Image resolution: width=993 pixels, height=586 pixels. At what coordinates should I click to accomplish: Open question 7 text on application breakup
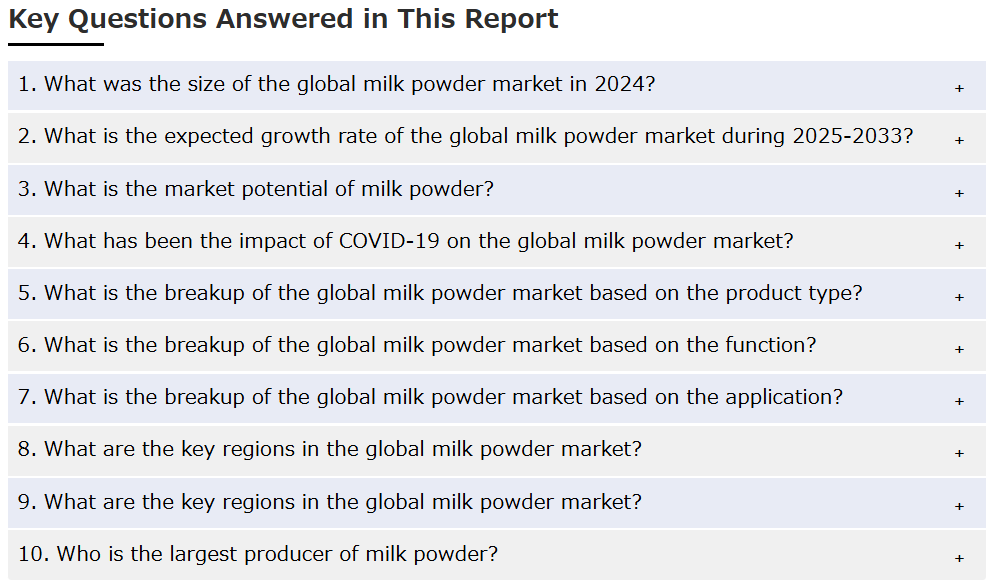pyautogui.click(x=430, y=397)
